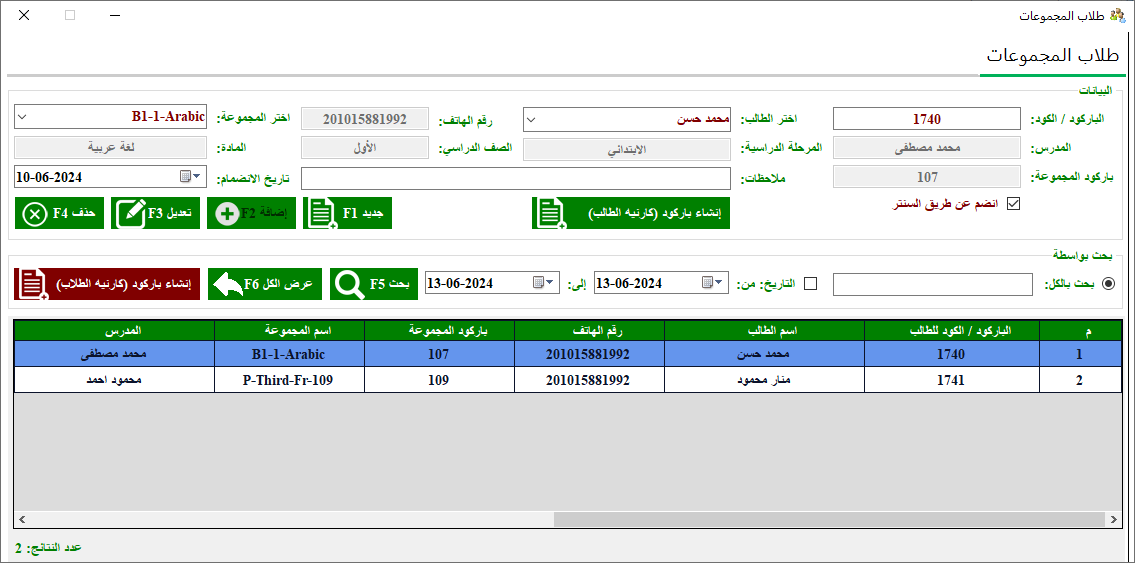
Task: Click the edit (تعديل F3) pencil icon
Action: (131, 214)
